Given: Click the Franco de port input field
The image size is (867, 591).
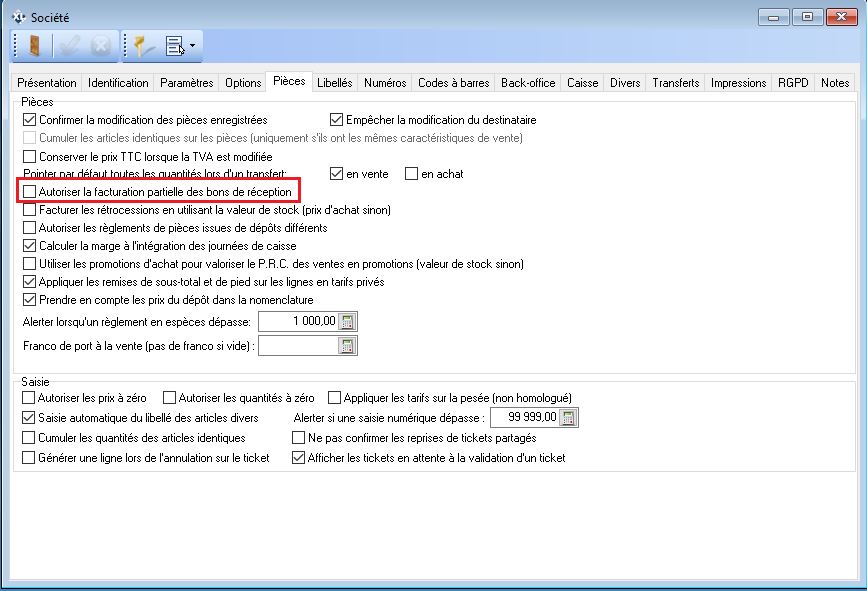Looking at the screenshot, I should [297, 346].
